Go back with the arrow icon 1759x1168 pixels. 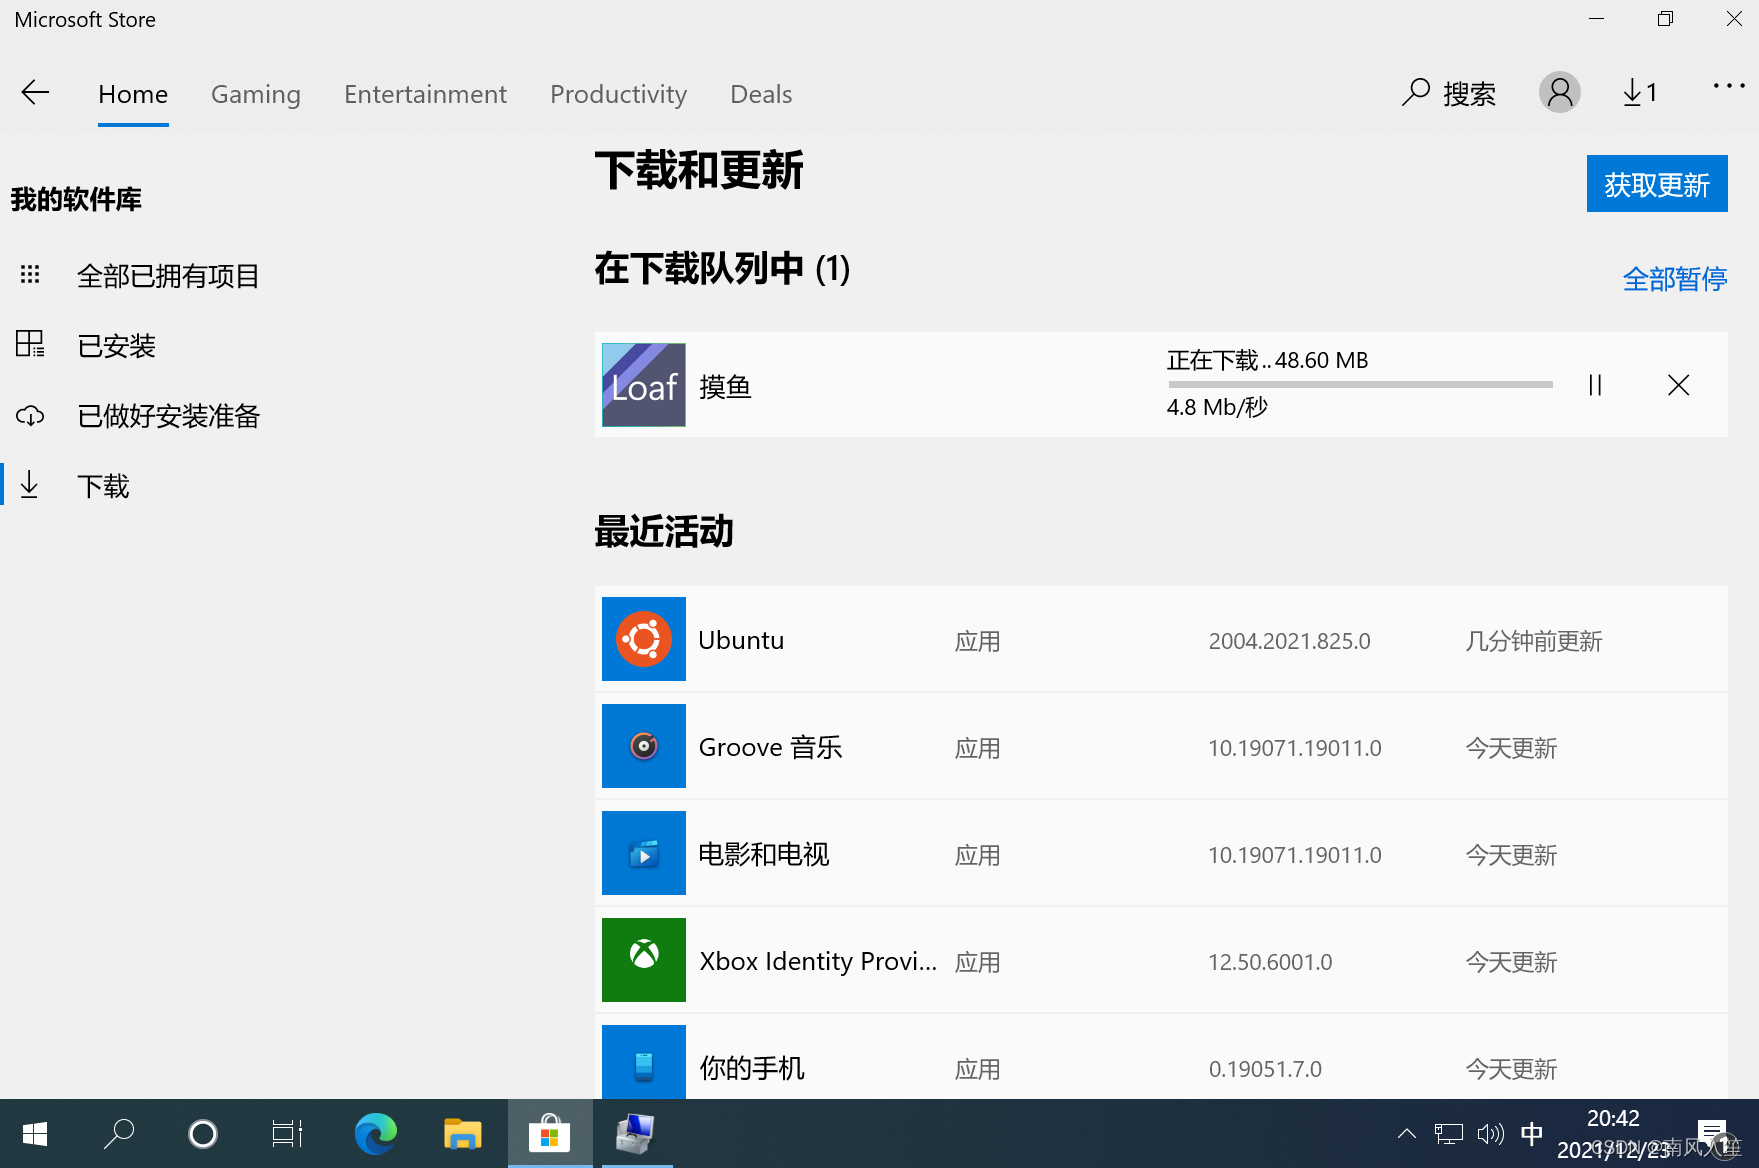(35, 93)
